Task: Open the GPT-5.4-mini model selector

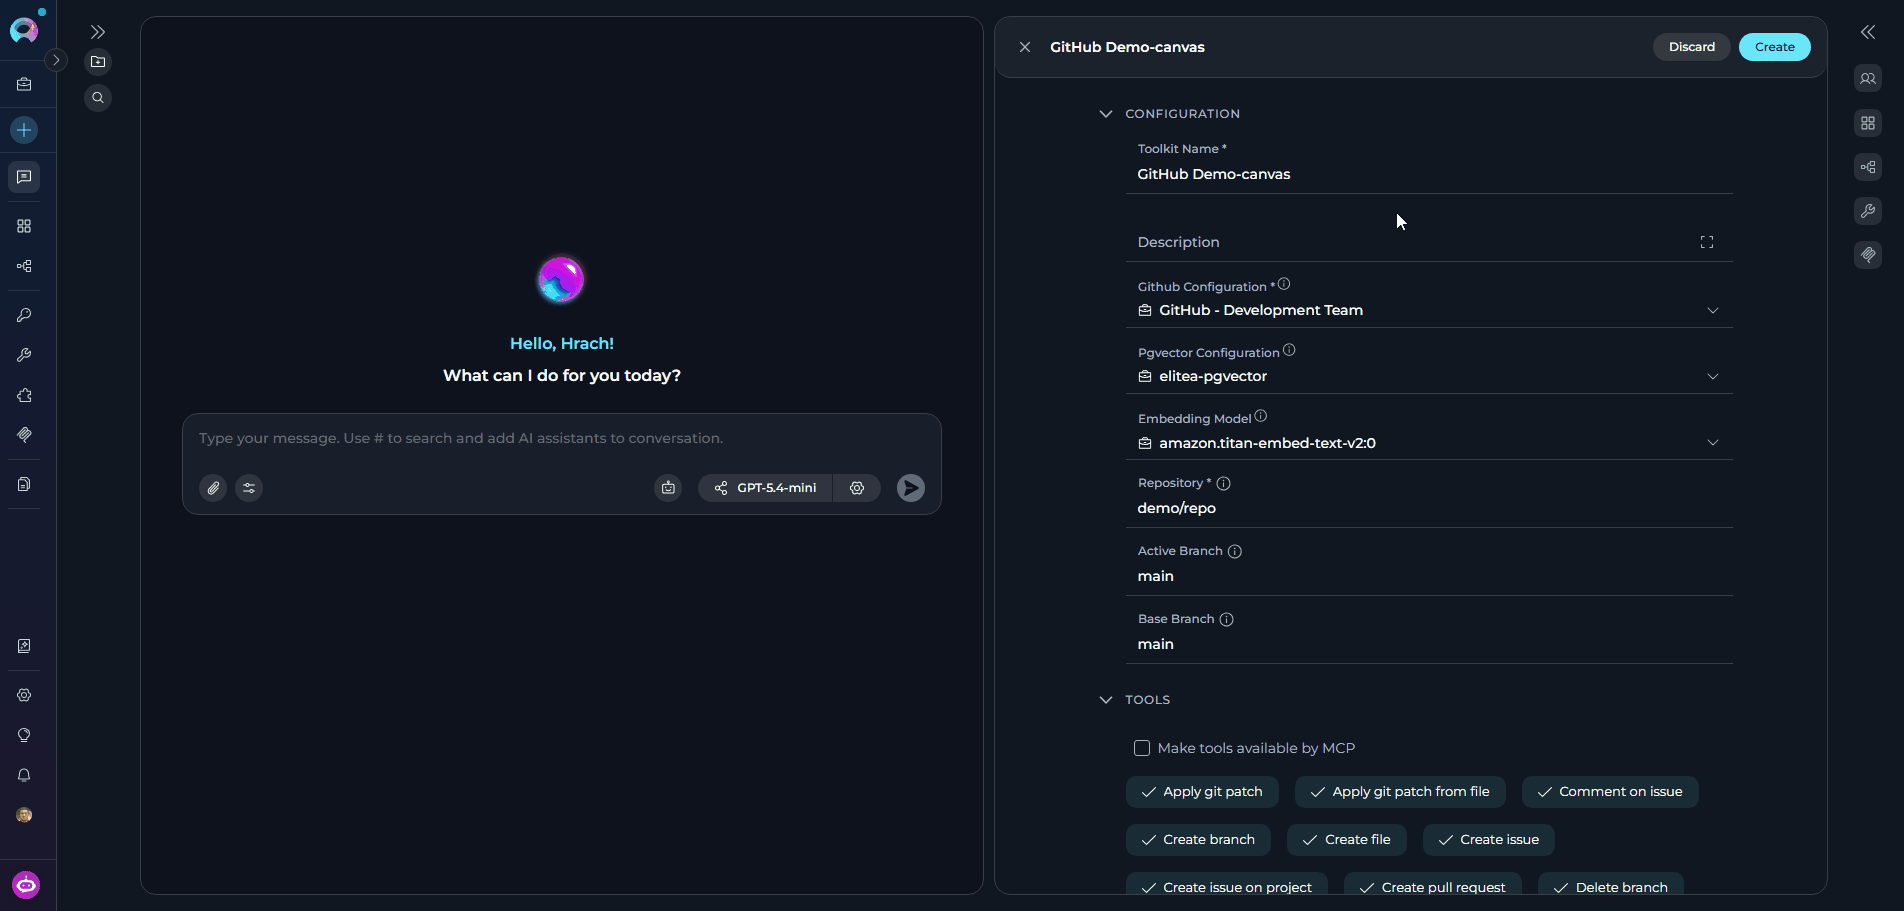Action: (x=765, y=488)
